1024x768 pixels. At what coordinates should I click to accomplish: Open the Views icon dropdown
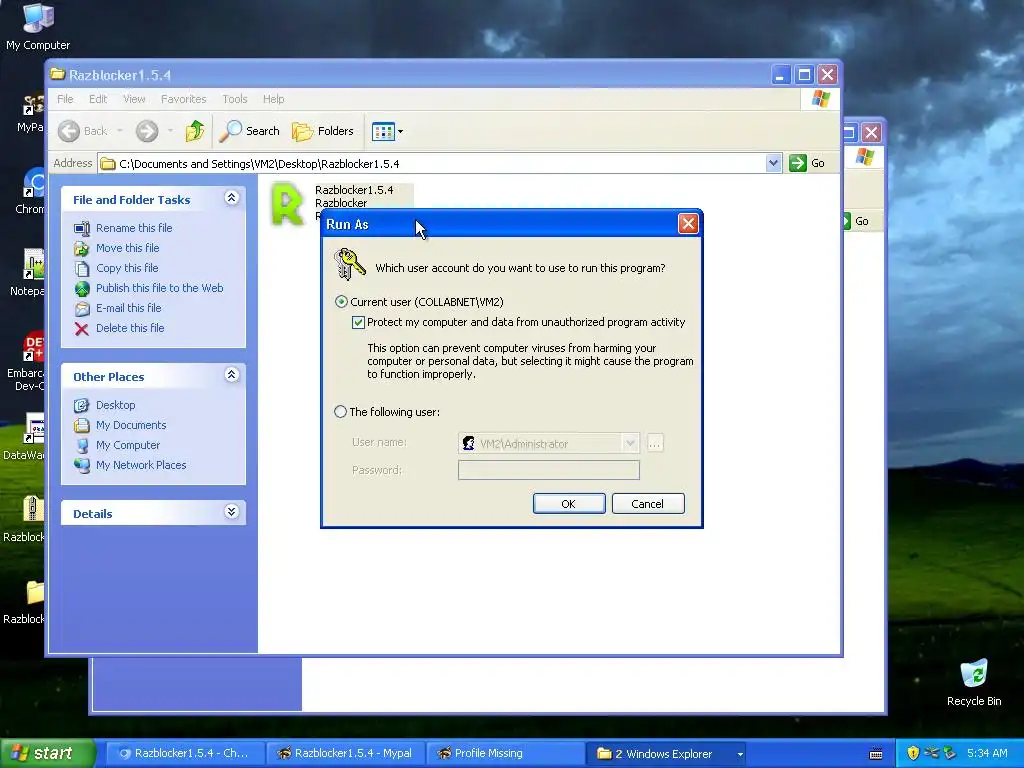click(387, 131)
